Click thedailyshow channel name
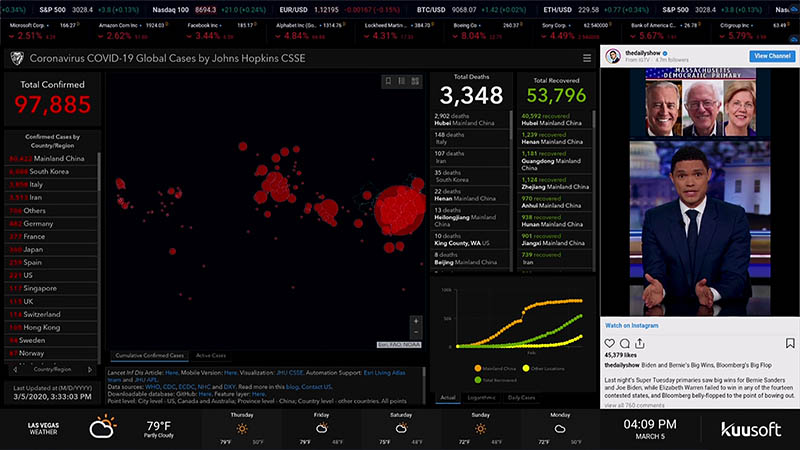800x450 pixels. coord(643,53)
